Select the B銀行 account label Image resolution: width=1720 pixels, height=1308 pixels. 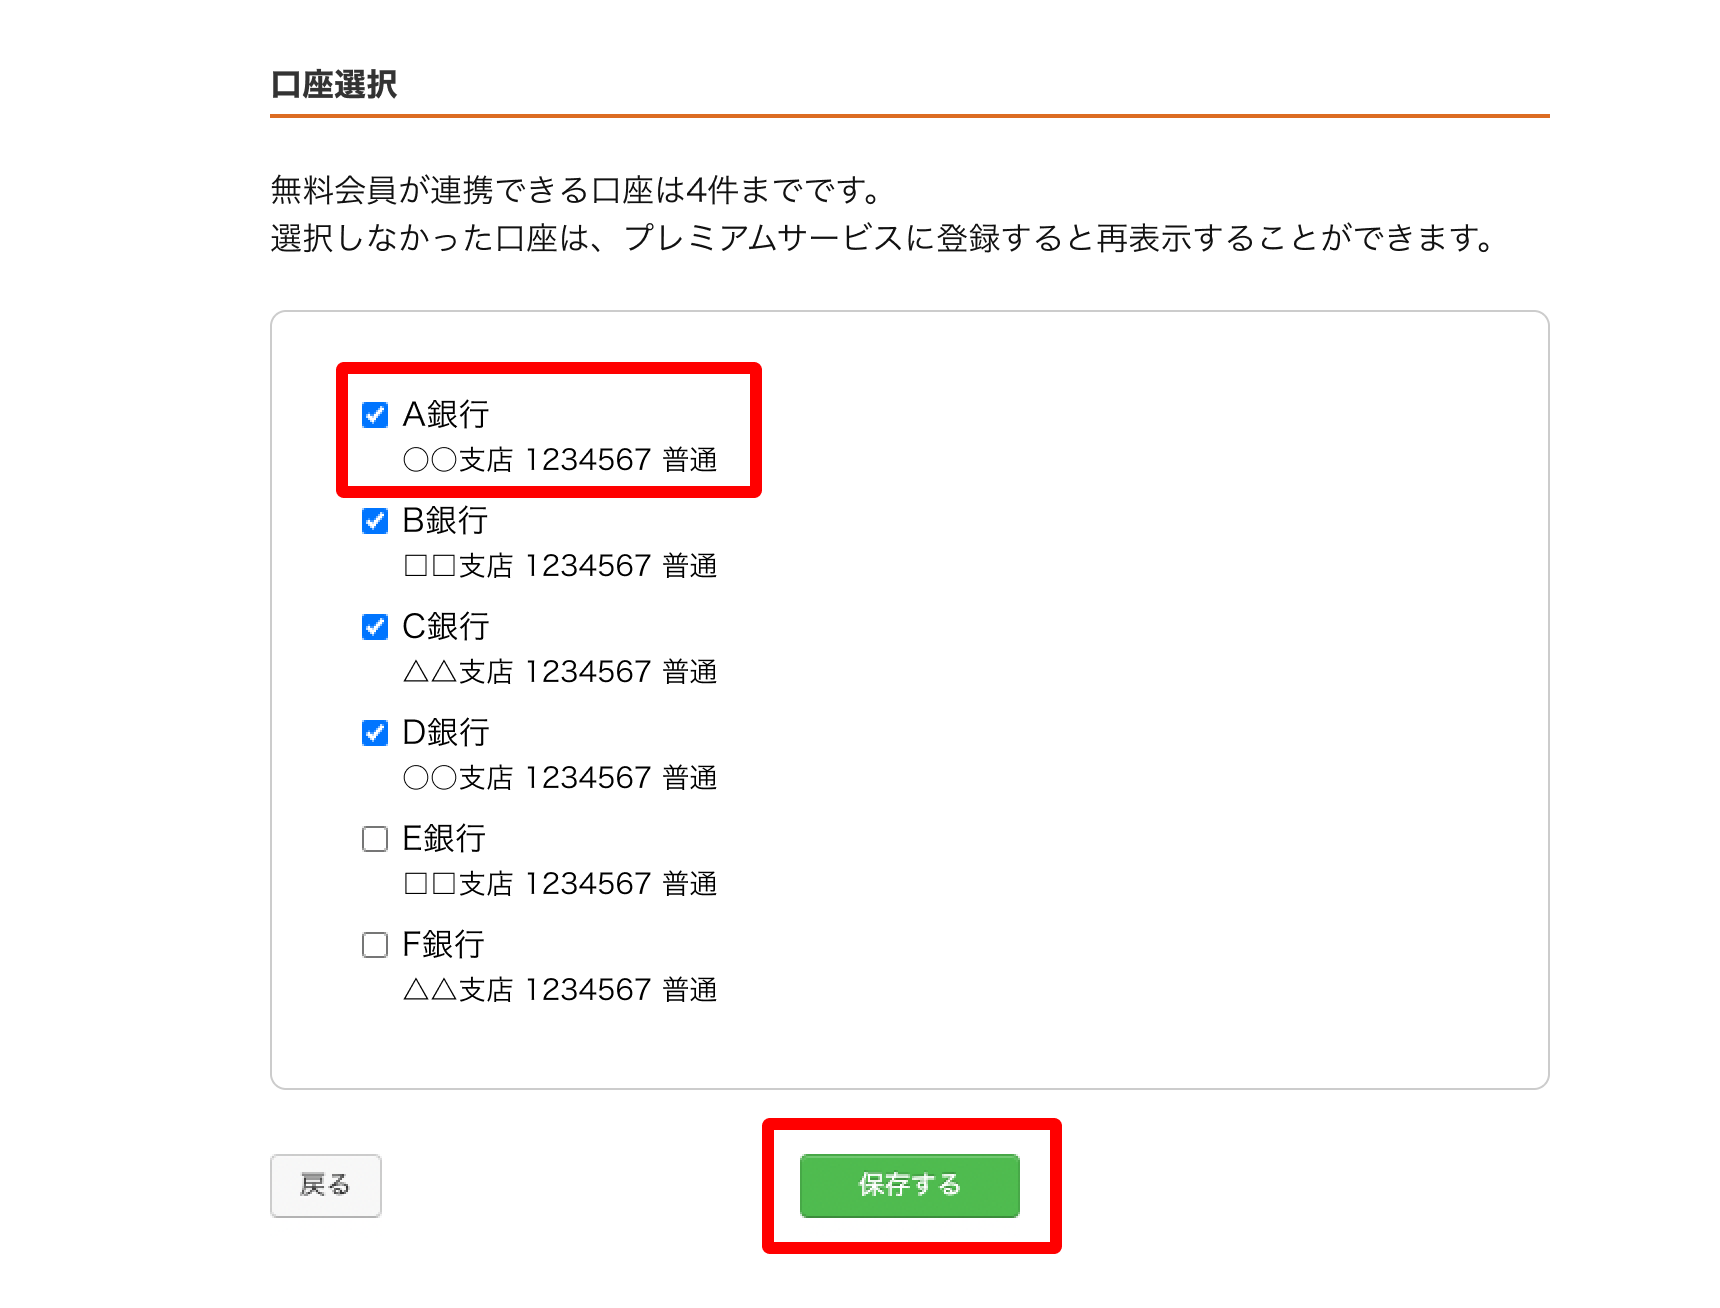pyautogui.click(x=445, y=520)
